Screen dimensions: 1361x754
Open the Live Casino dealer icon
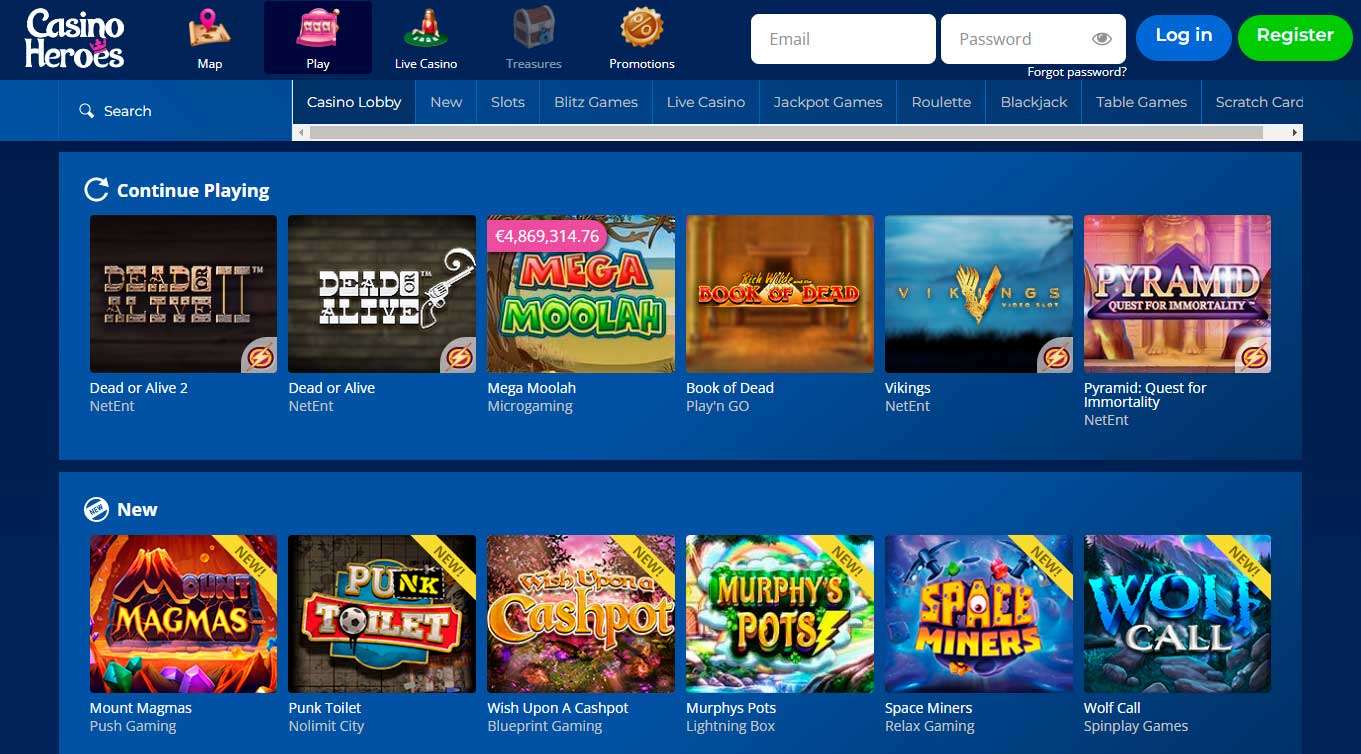coord(426,28)
